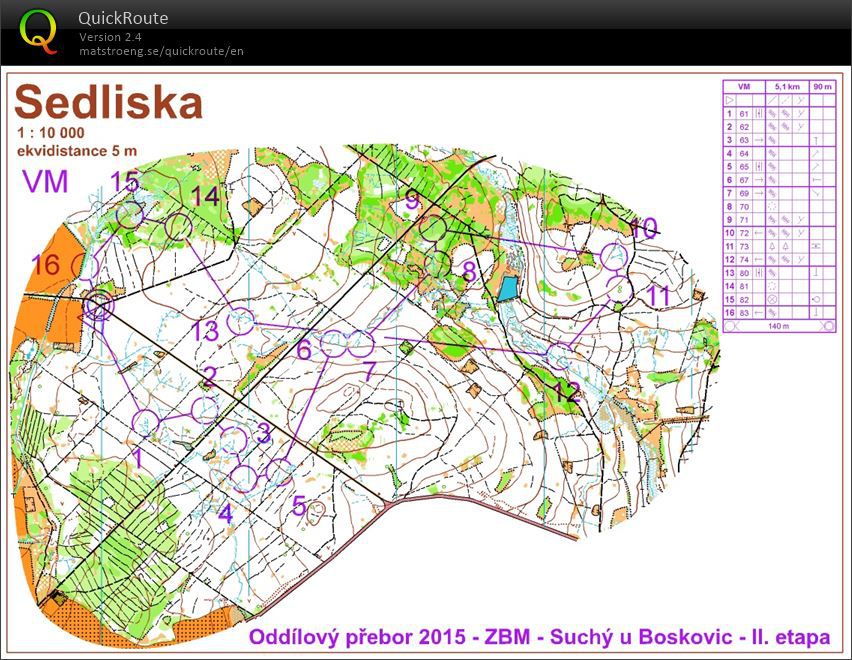Select the 90 m climb cell

tap(822, 87)
